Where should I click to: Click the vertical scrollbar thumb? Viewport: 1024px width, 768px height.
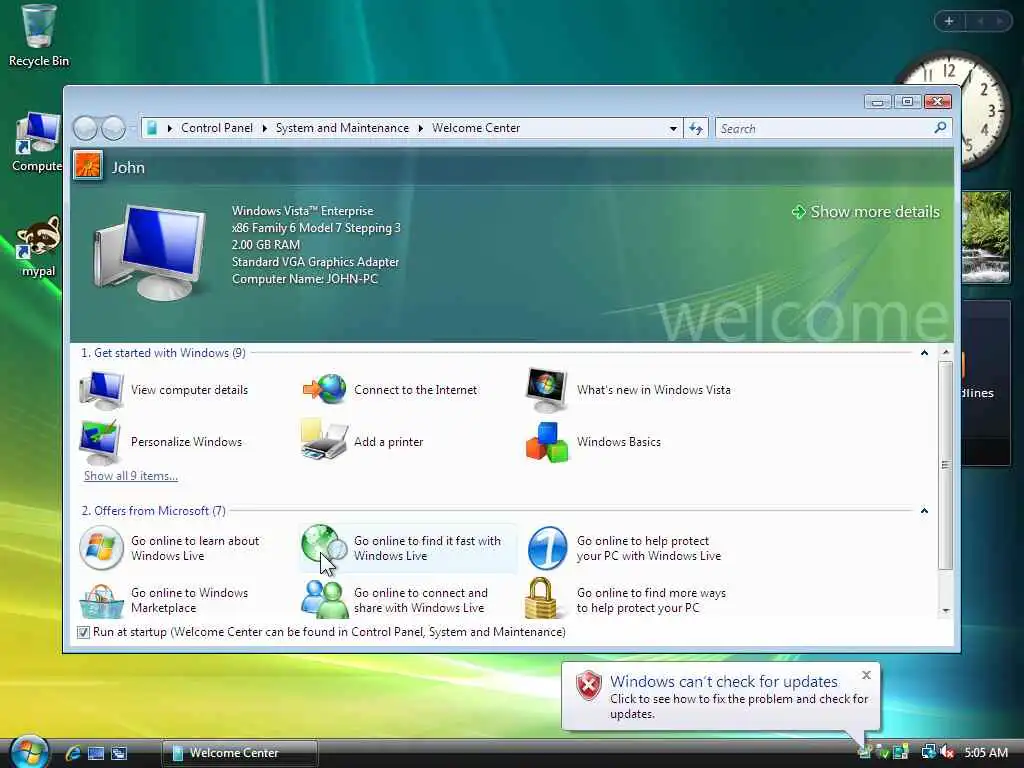[x=945, y=465]
